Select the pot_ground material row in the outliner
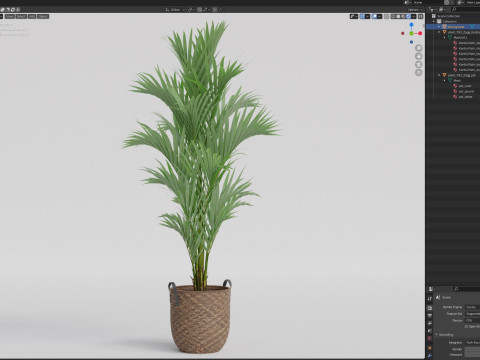Screen dimensions: 480x360 click(453, 91)
